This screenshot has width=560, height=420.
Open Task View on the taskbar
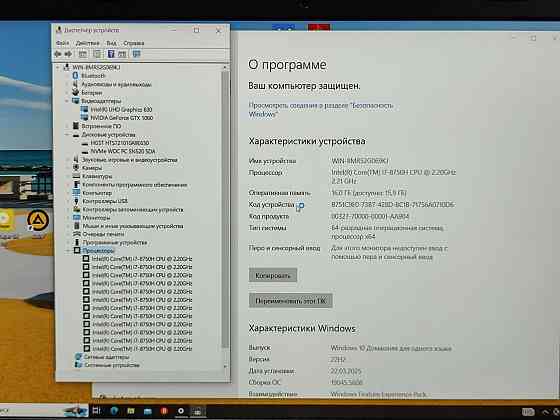point(96,411)
